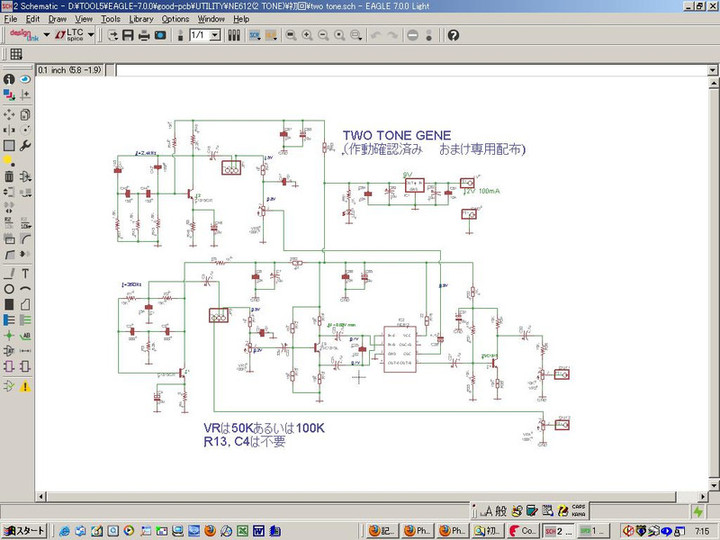Open the Grid settings icon

16,54
